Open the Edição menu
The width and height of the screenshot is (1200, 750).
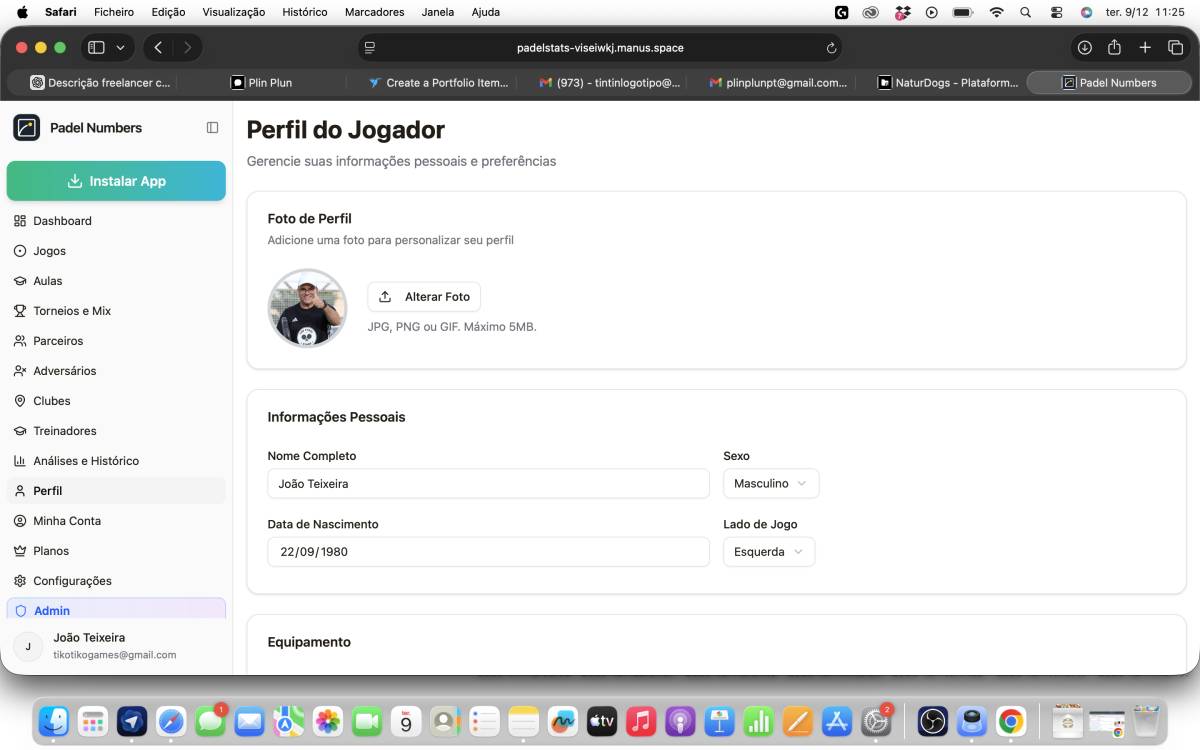point(168,12)
